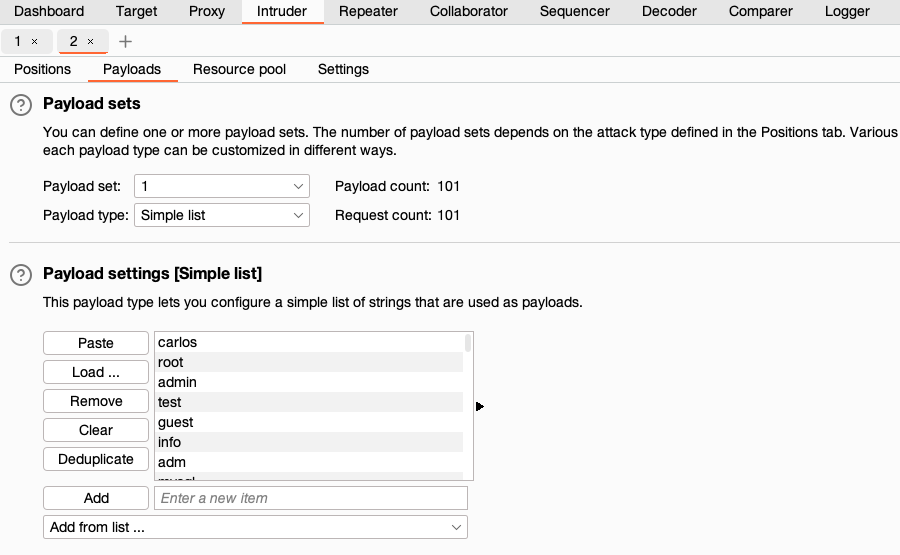Open Payload sets help icon
The image size is (900, 555).
point(21,105)
